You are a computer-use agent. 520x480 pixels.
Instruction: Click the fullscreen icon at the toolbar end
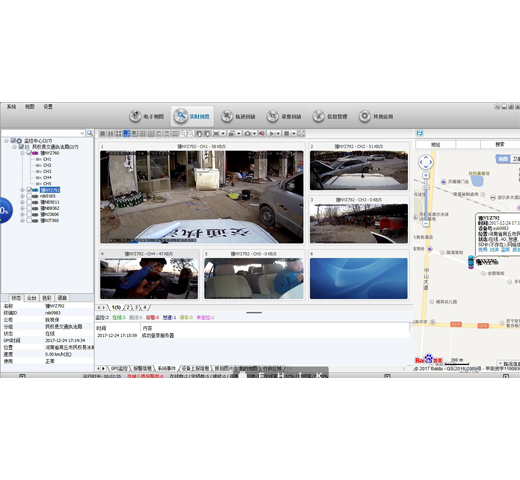(301, 133)
